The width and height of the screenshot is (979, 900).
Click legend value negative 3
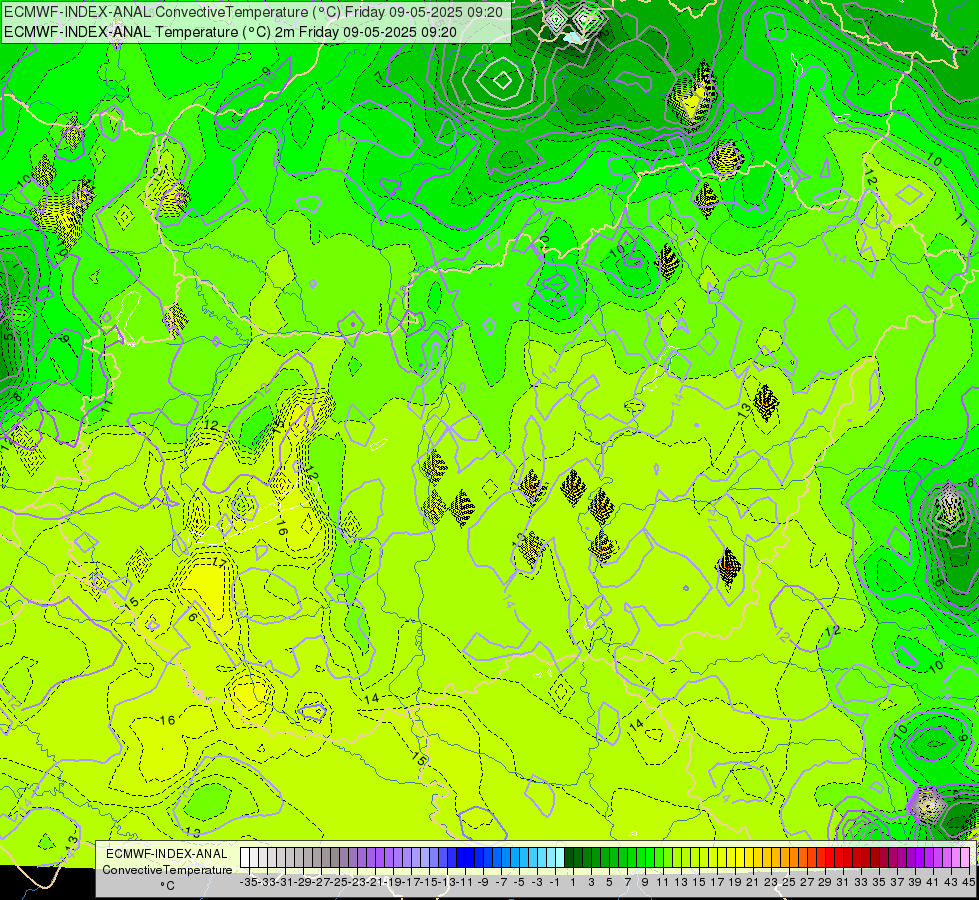coord(538,882)
